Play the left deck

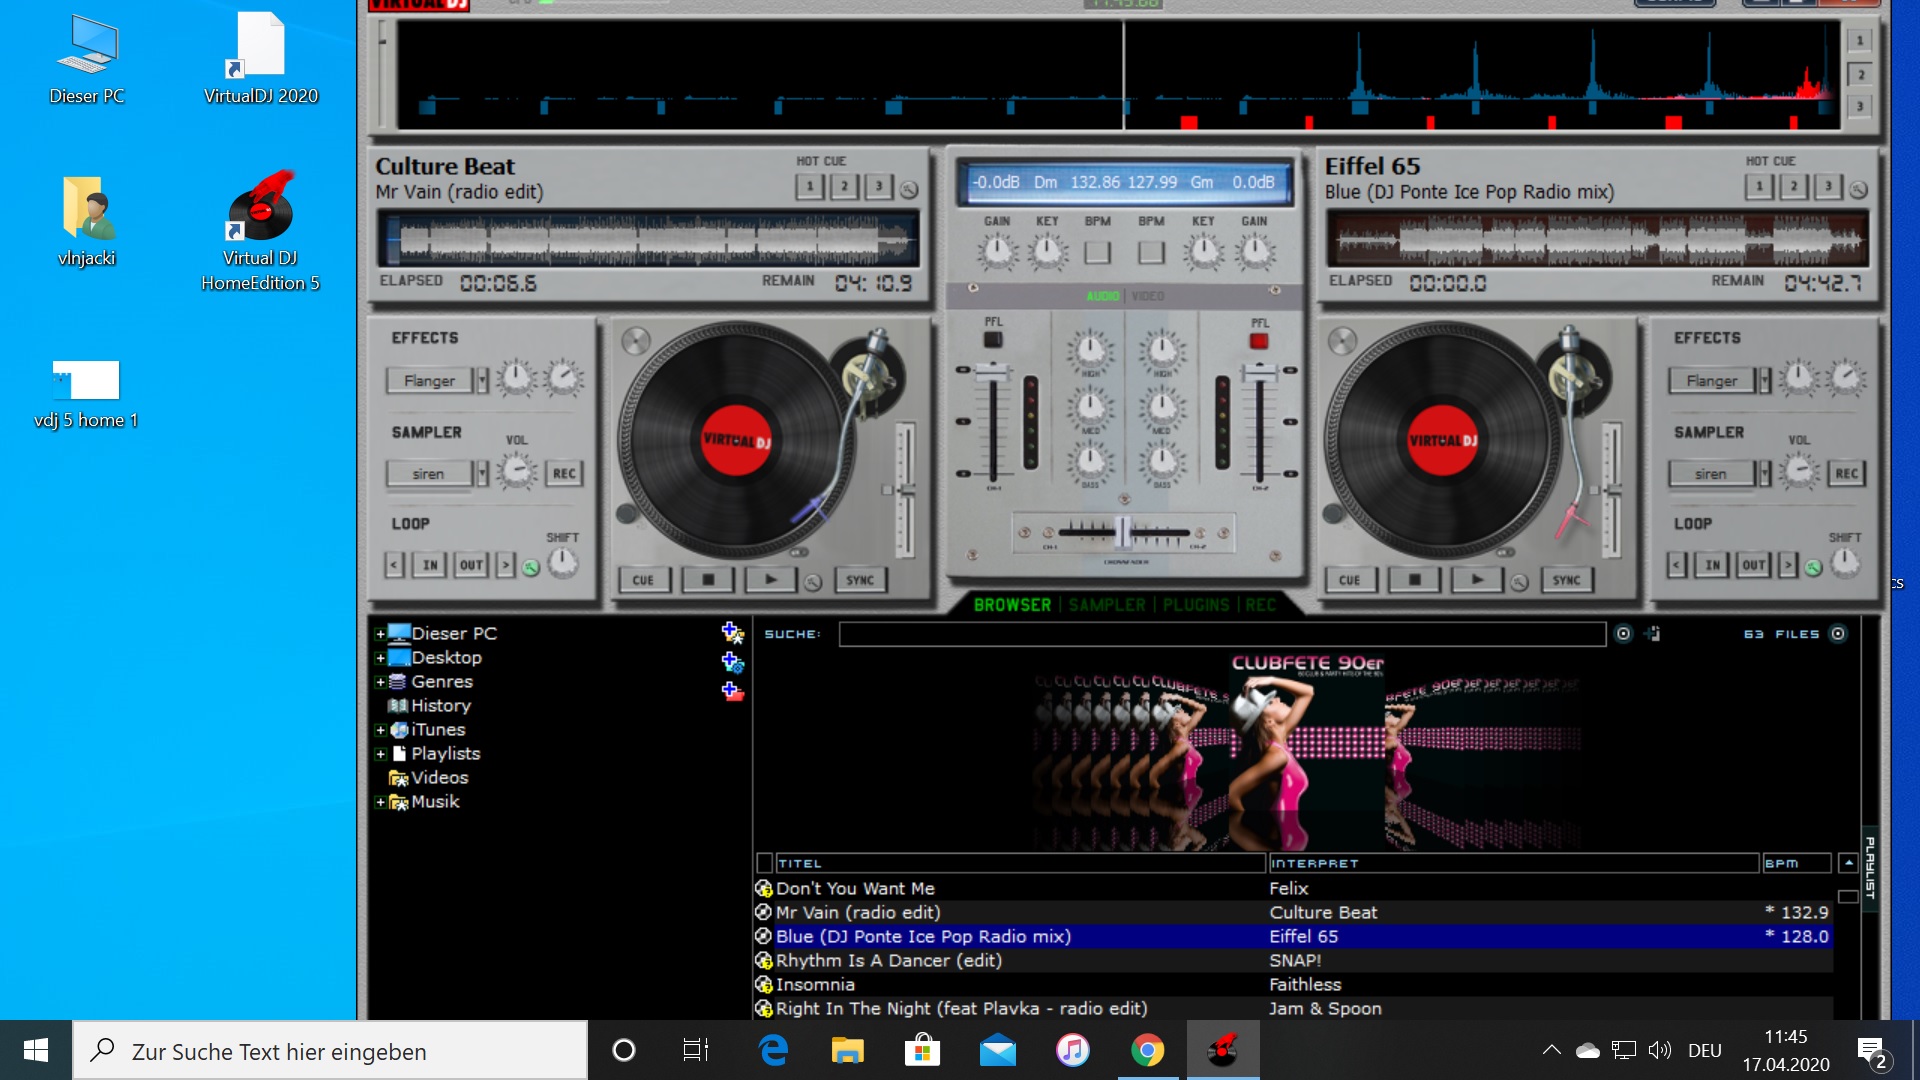pos(770,580)
